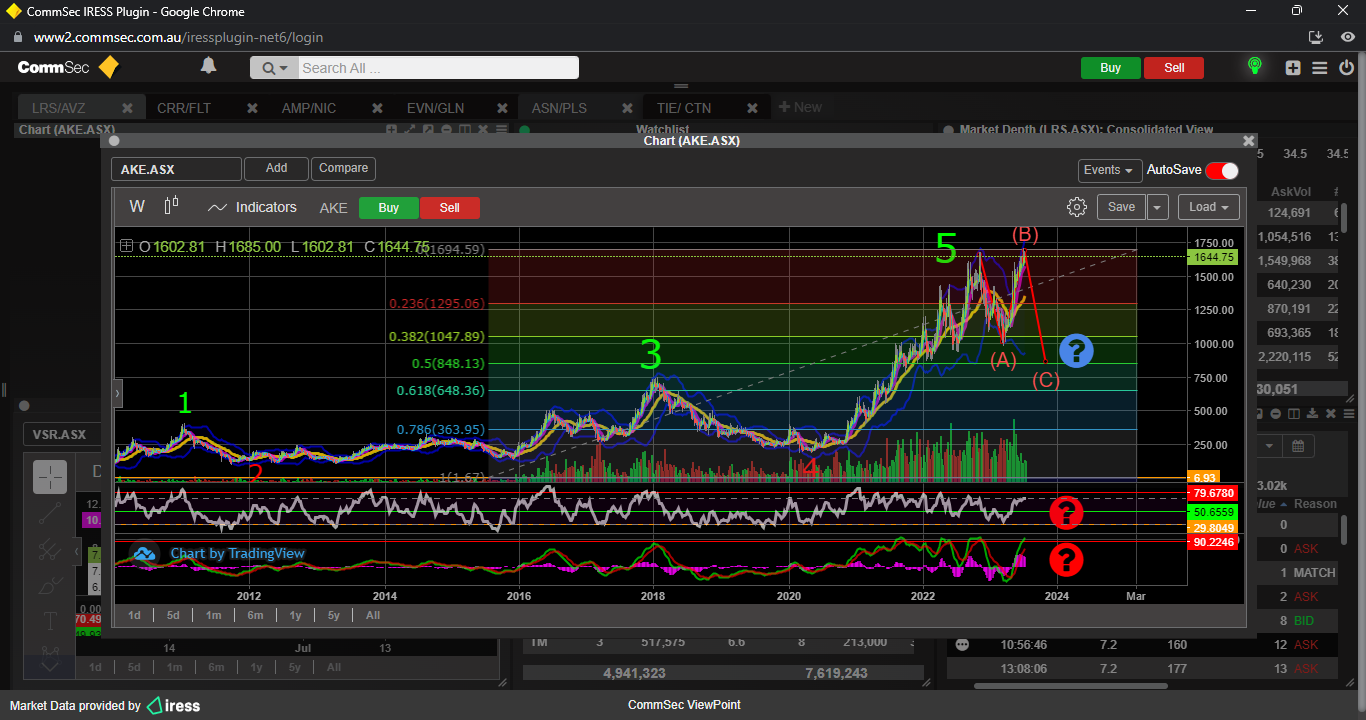Toggle the AutoSave switch

[x=1221, y=171]
